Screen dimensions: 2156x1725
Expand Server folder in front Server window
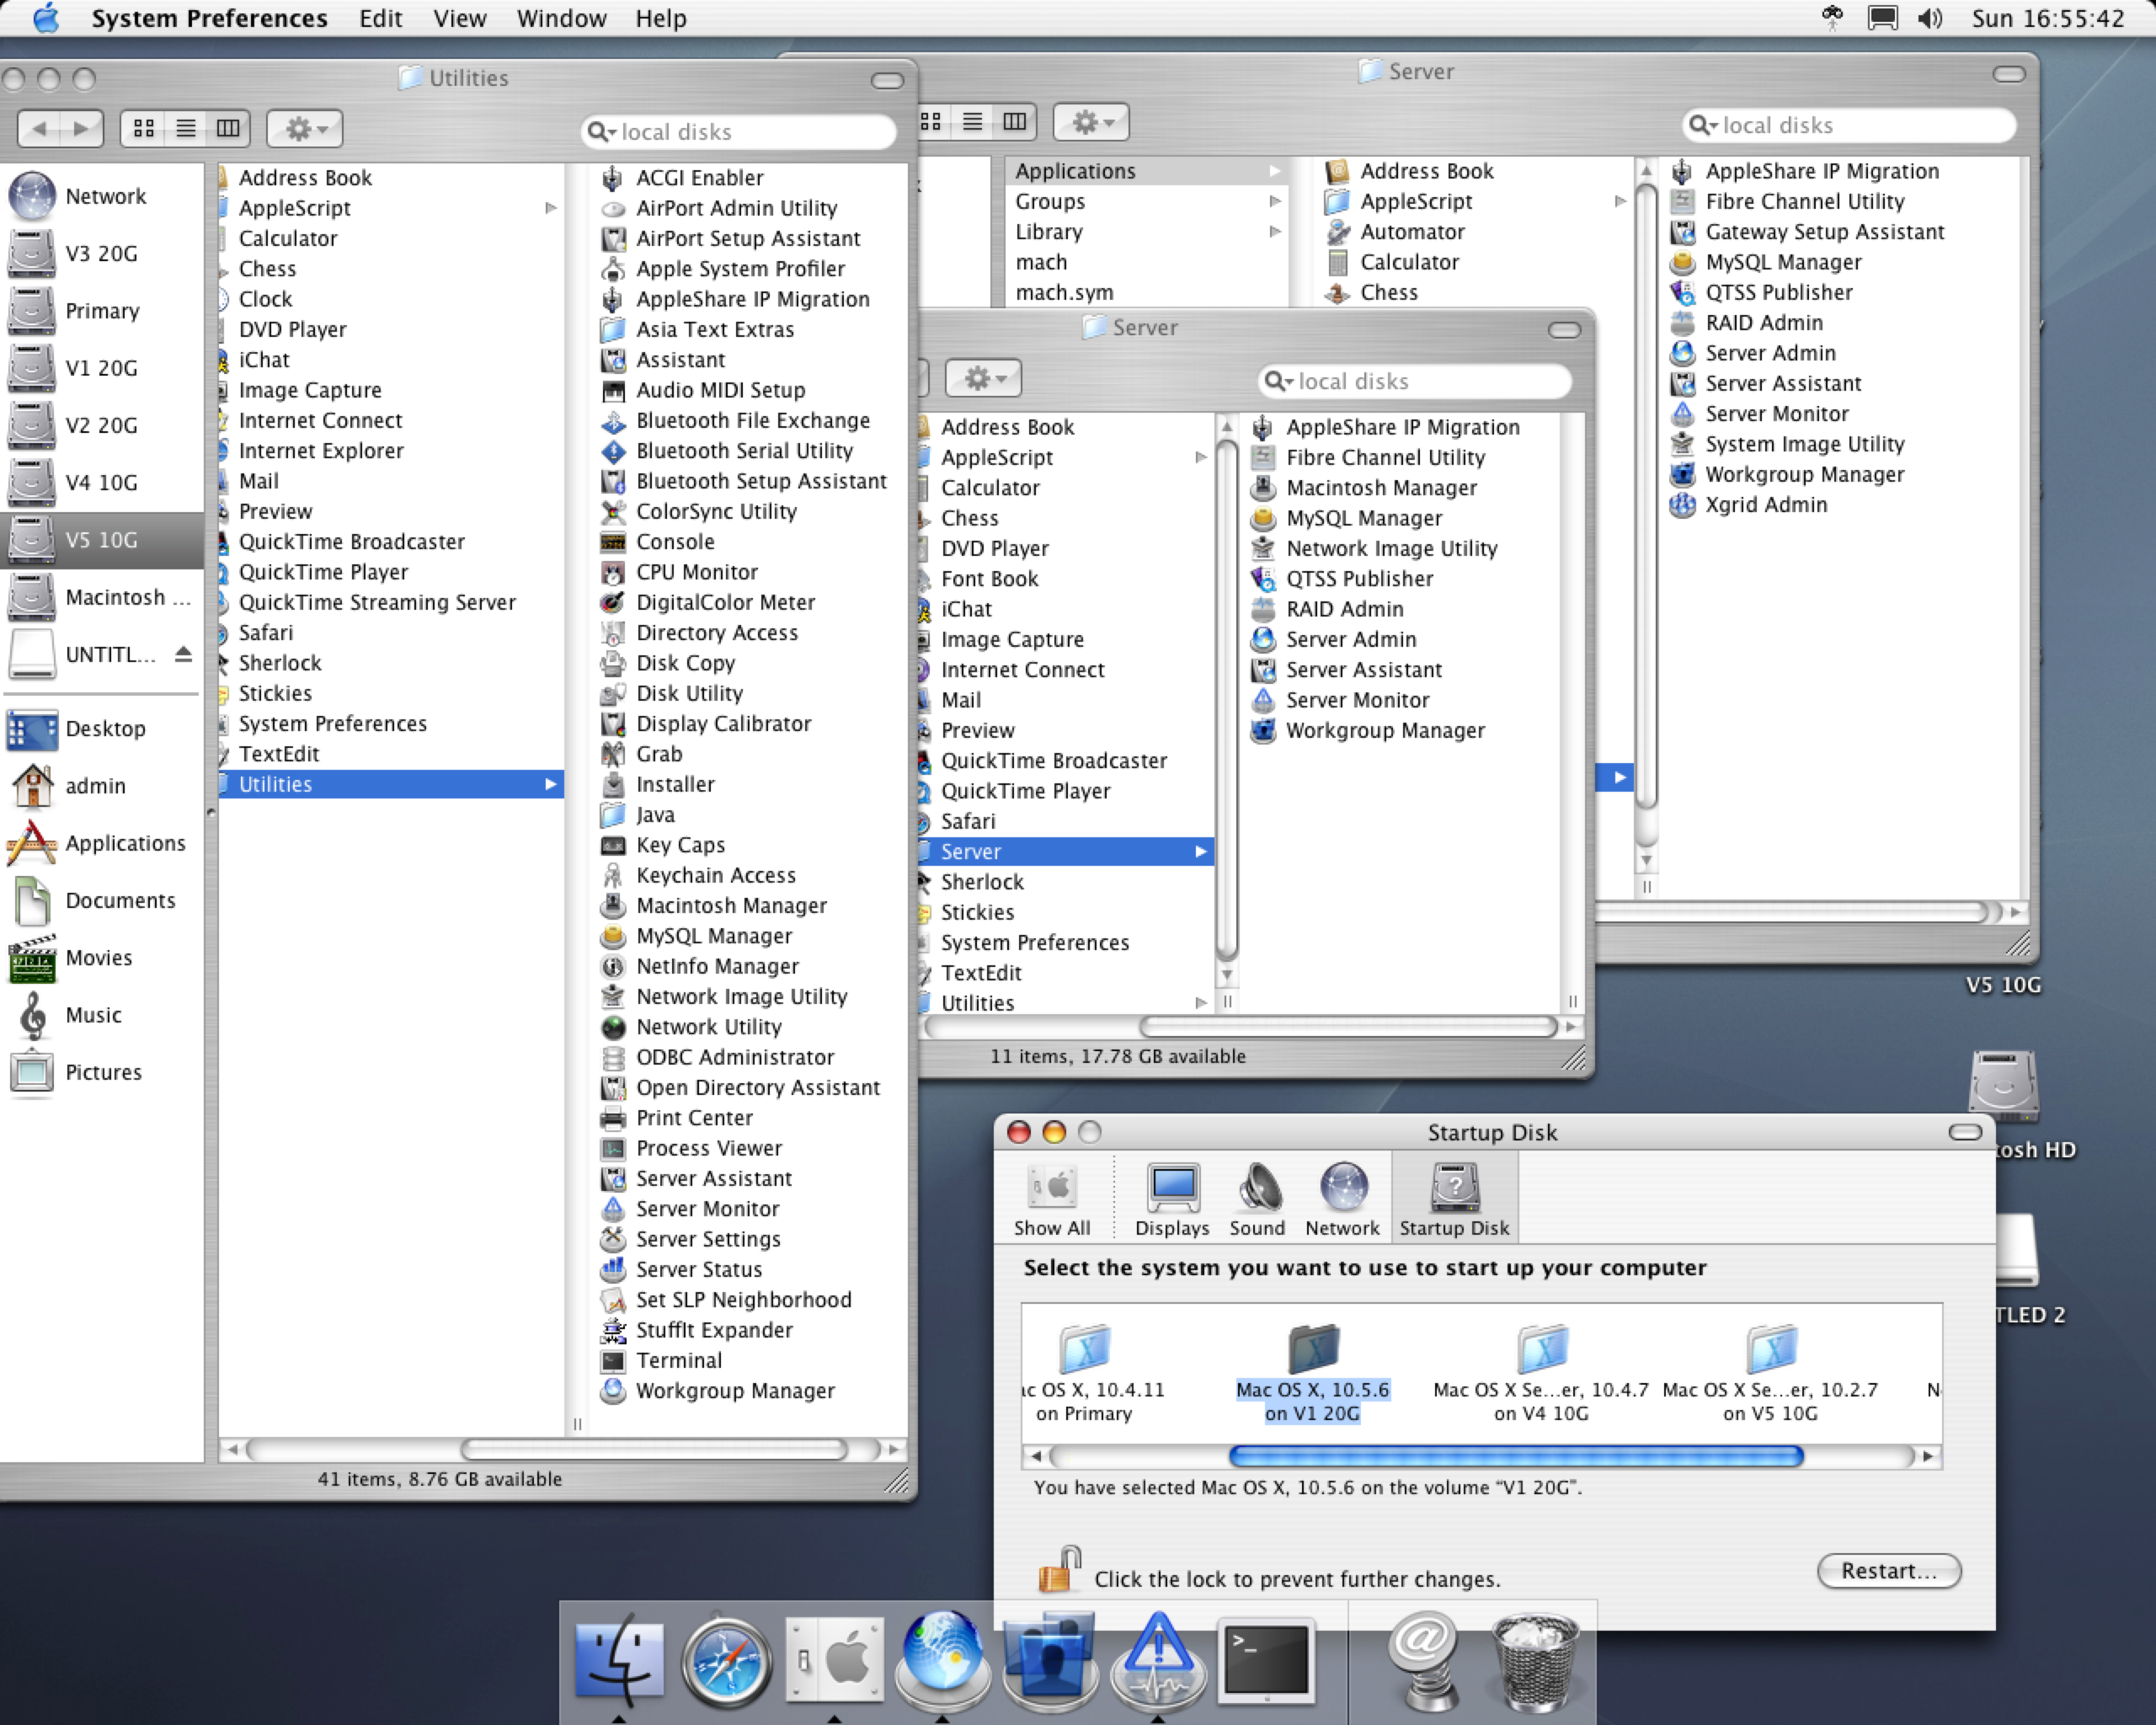pyautogui.click(x=1200, y=851)
